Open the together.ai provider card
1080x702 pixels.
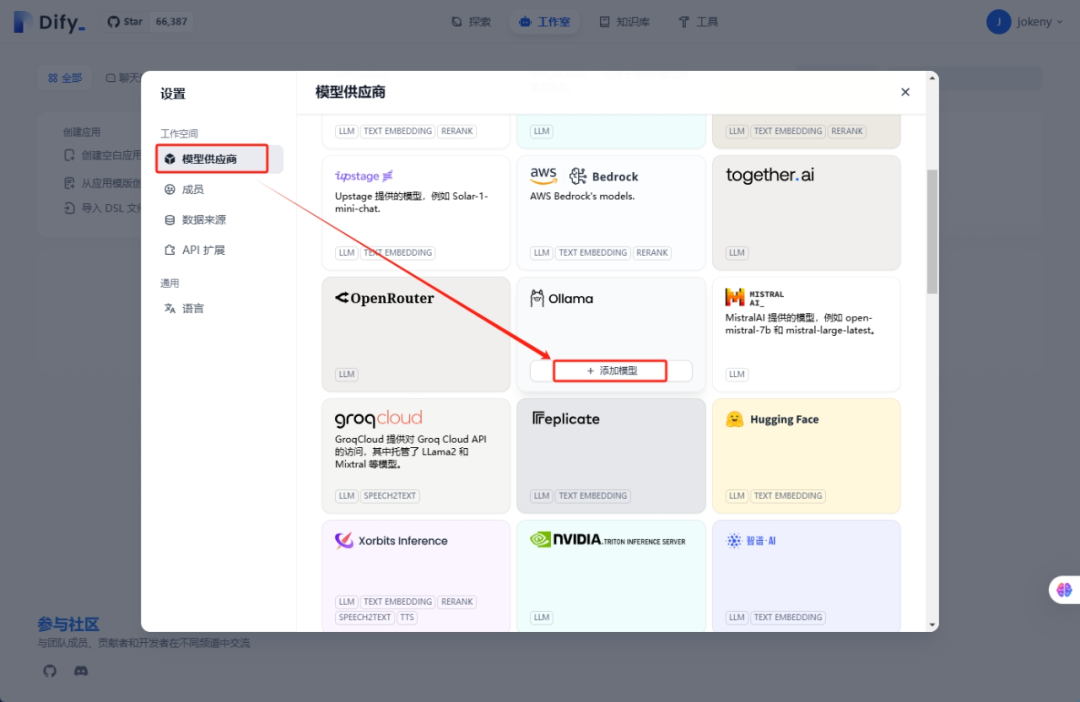pyautogui.click(x=806, y=212)
